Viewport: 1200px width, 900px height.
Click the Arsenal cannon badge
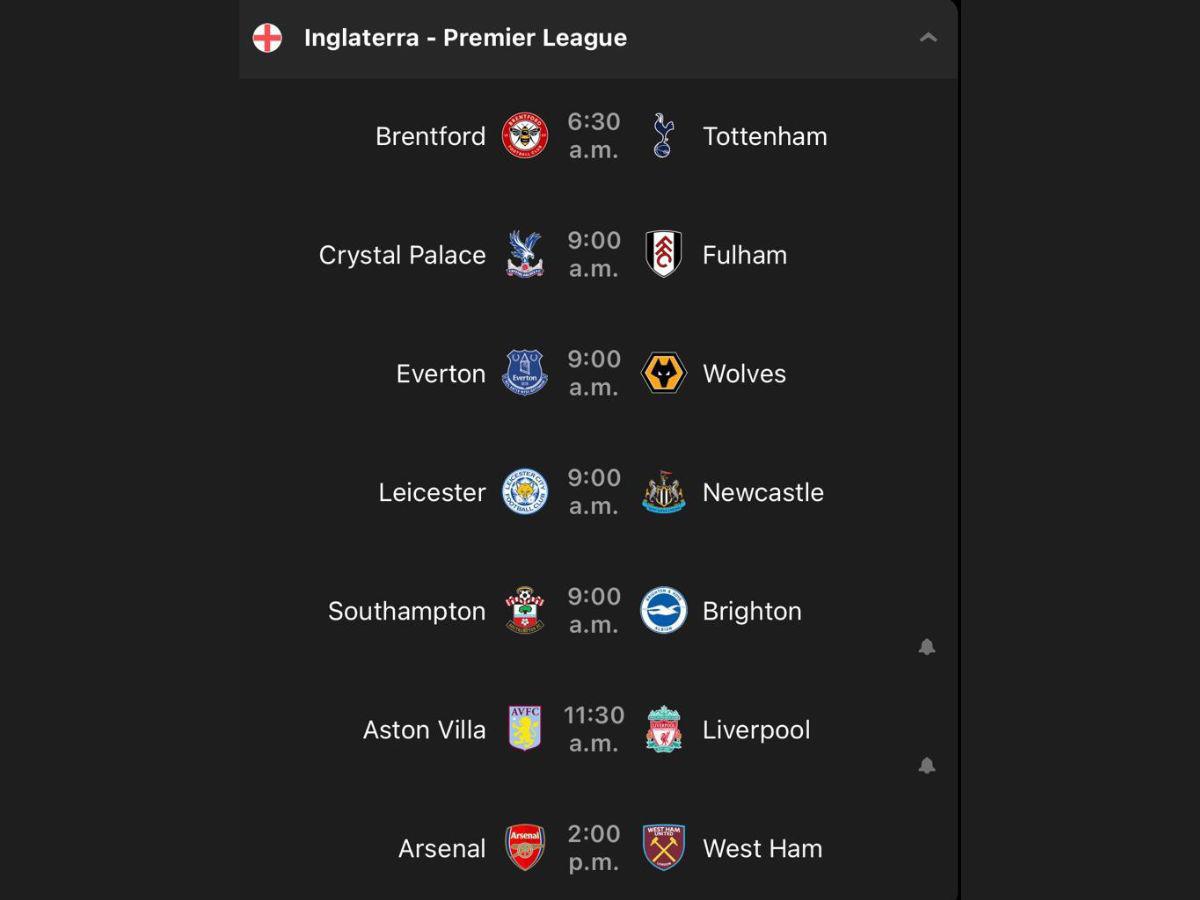click(524, 848)
